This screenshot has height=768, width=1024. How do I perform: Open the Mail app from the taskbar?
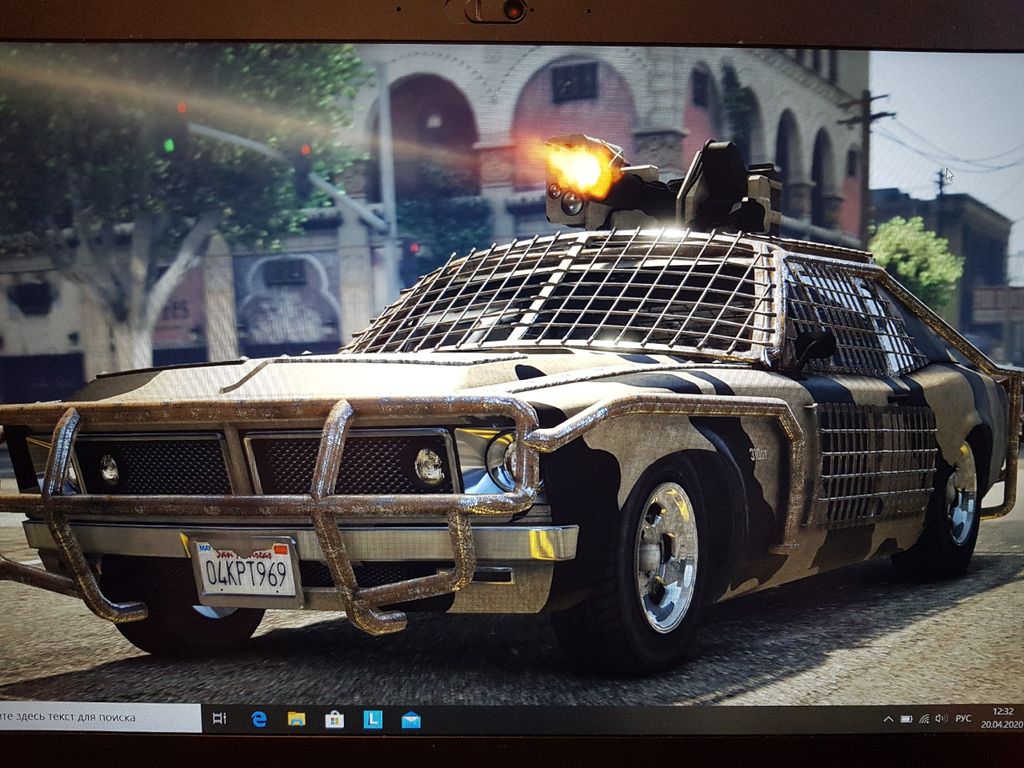pyautogui.click(x=411, y=719)
